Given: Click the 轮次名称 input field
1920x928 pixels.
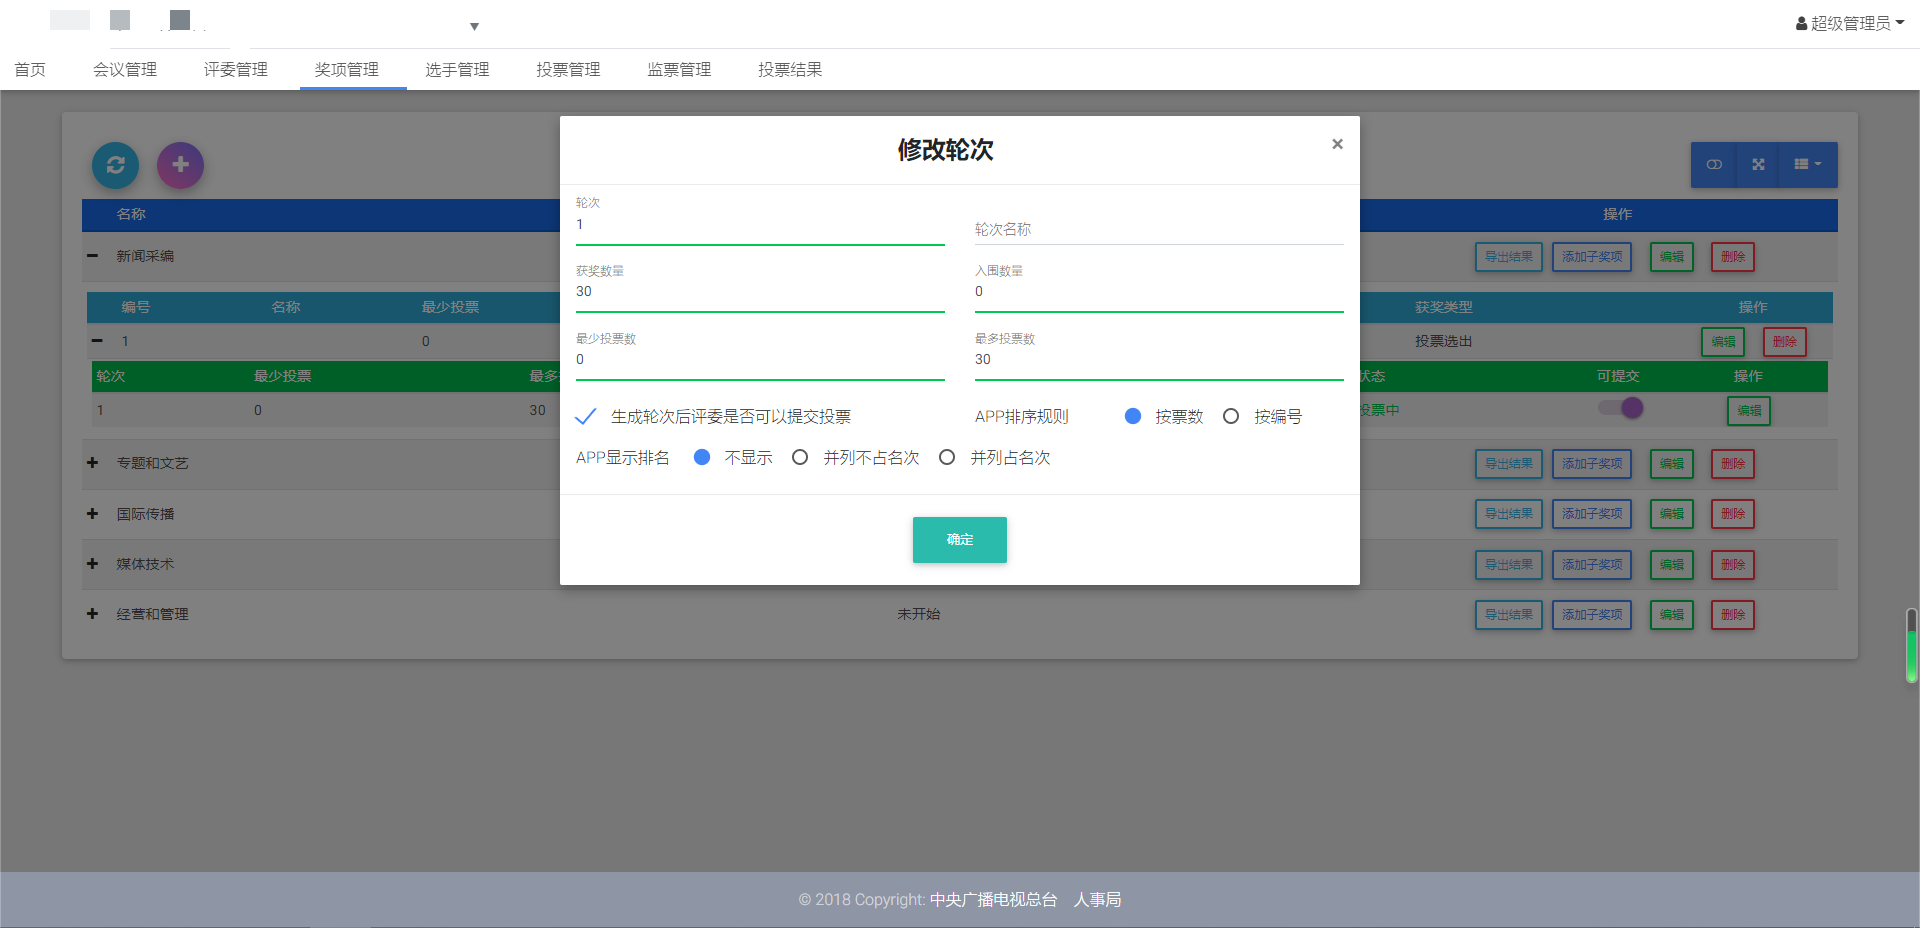Looking at the screenshot, I should coord(1159,229).
